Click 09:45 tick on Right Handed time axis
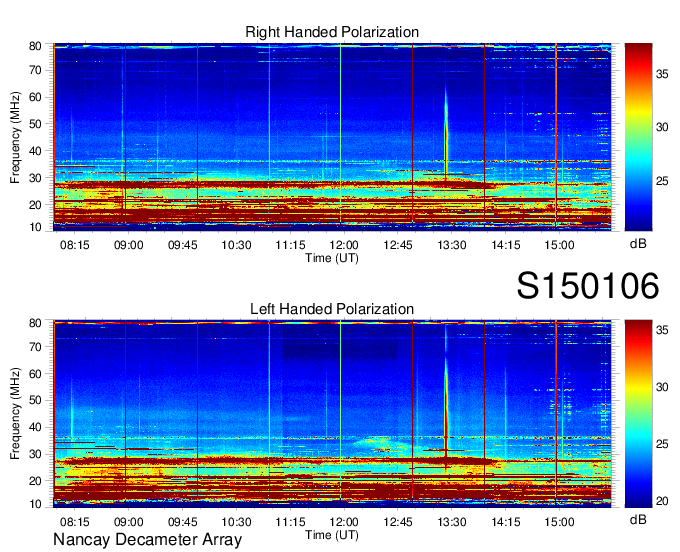 [183, 245]
